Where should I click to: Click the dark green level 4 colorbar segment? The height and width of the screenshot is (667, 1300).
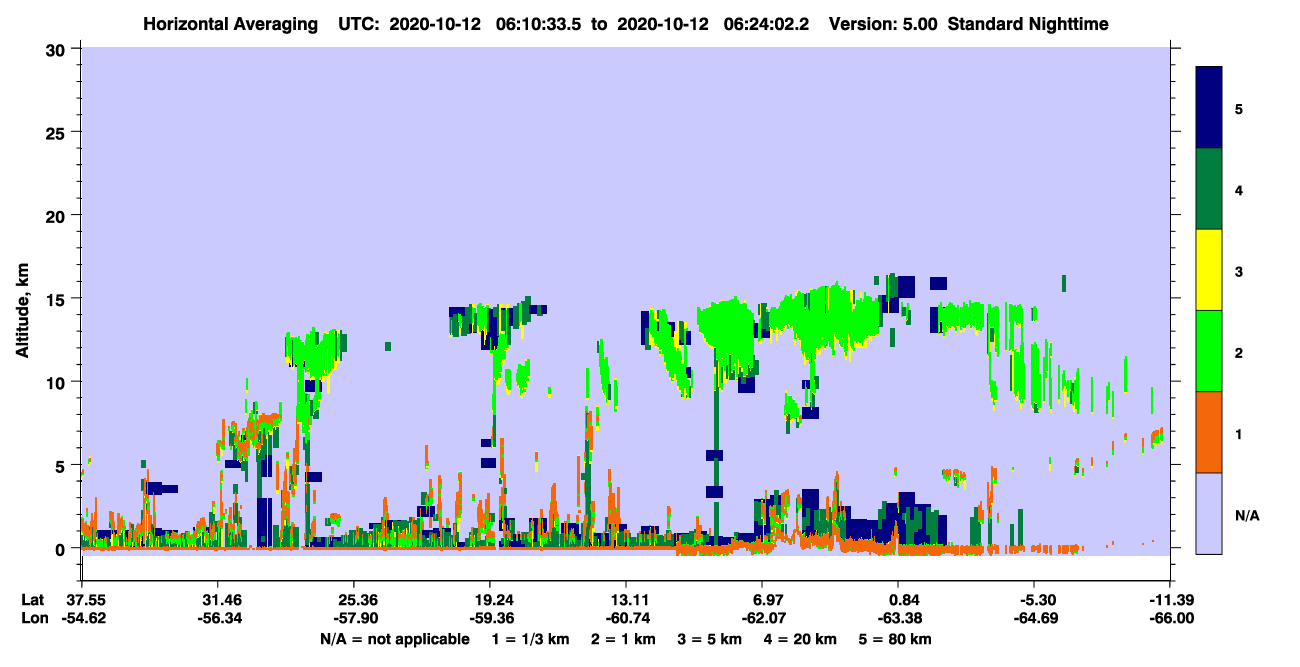point(1209,189)
